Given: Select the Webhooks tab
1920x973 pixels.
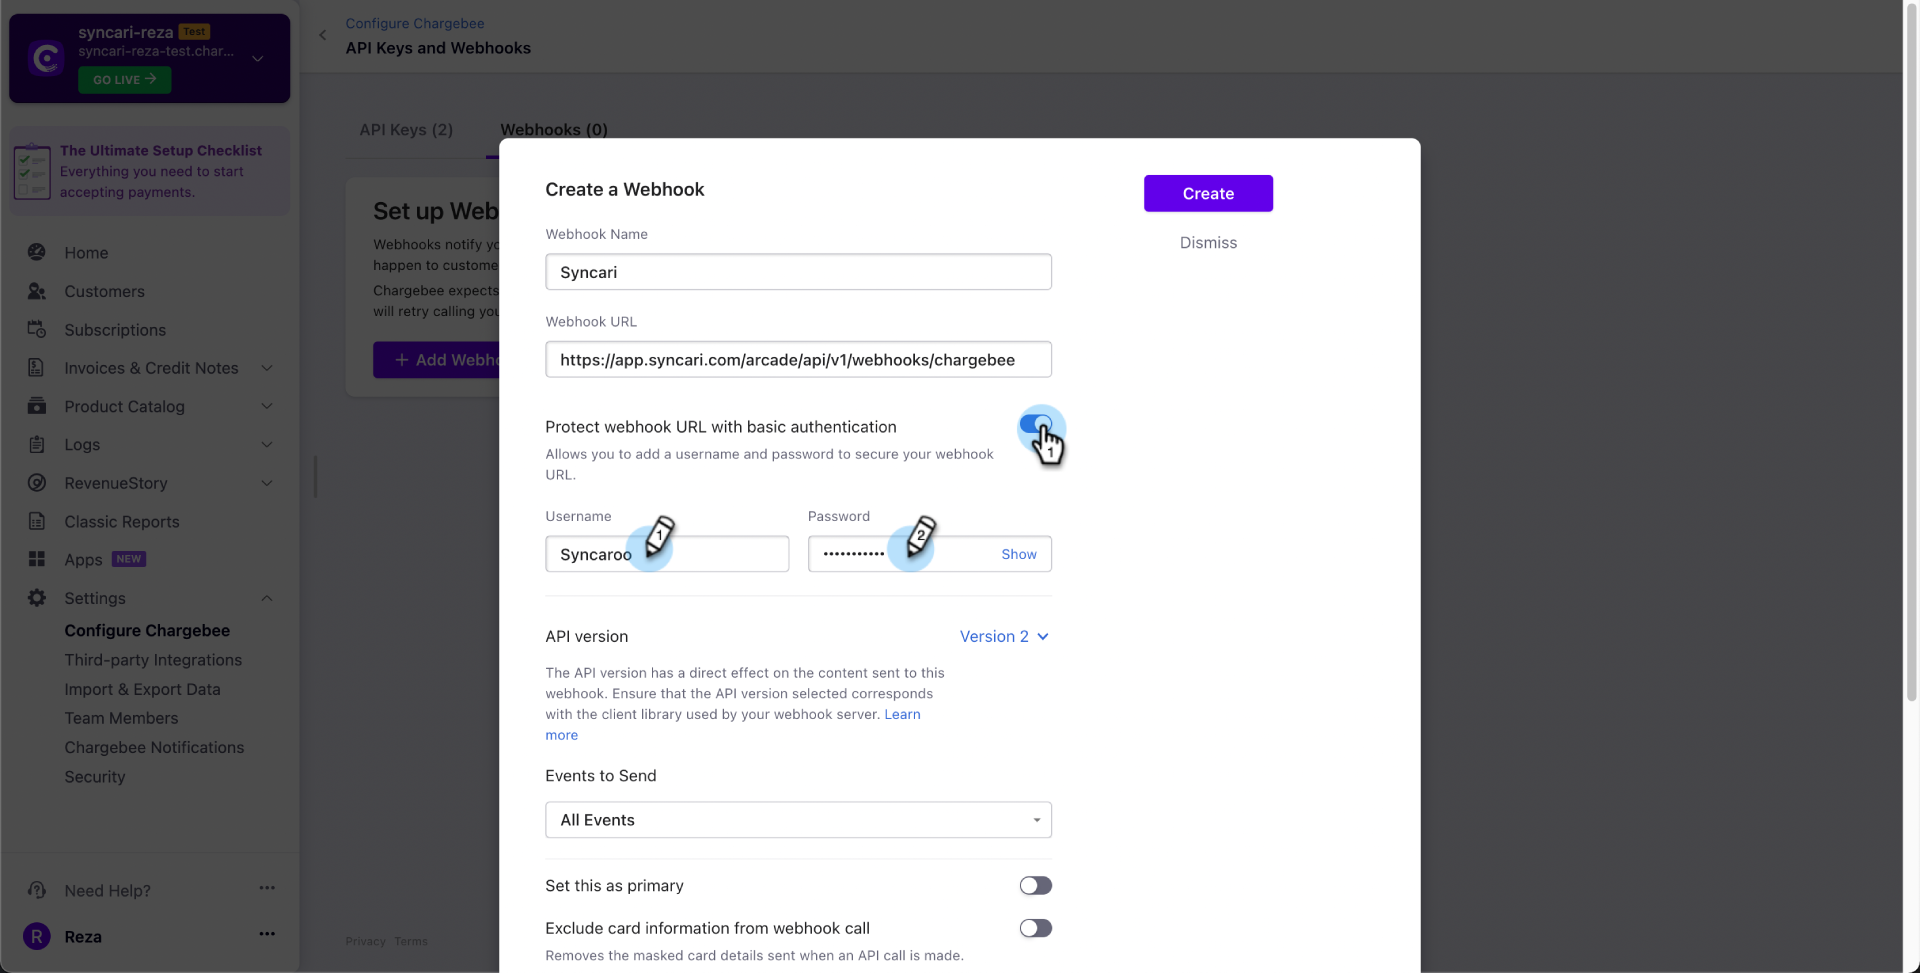Looking at the screenshot, I should pos(553,129).
